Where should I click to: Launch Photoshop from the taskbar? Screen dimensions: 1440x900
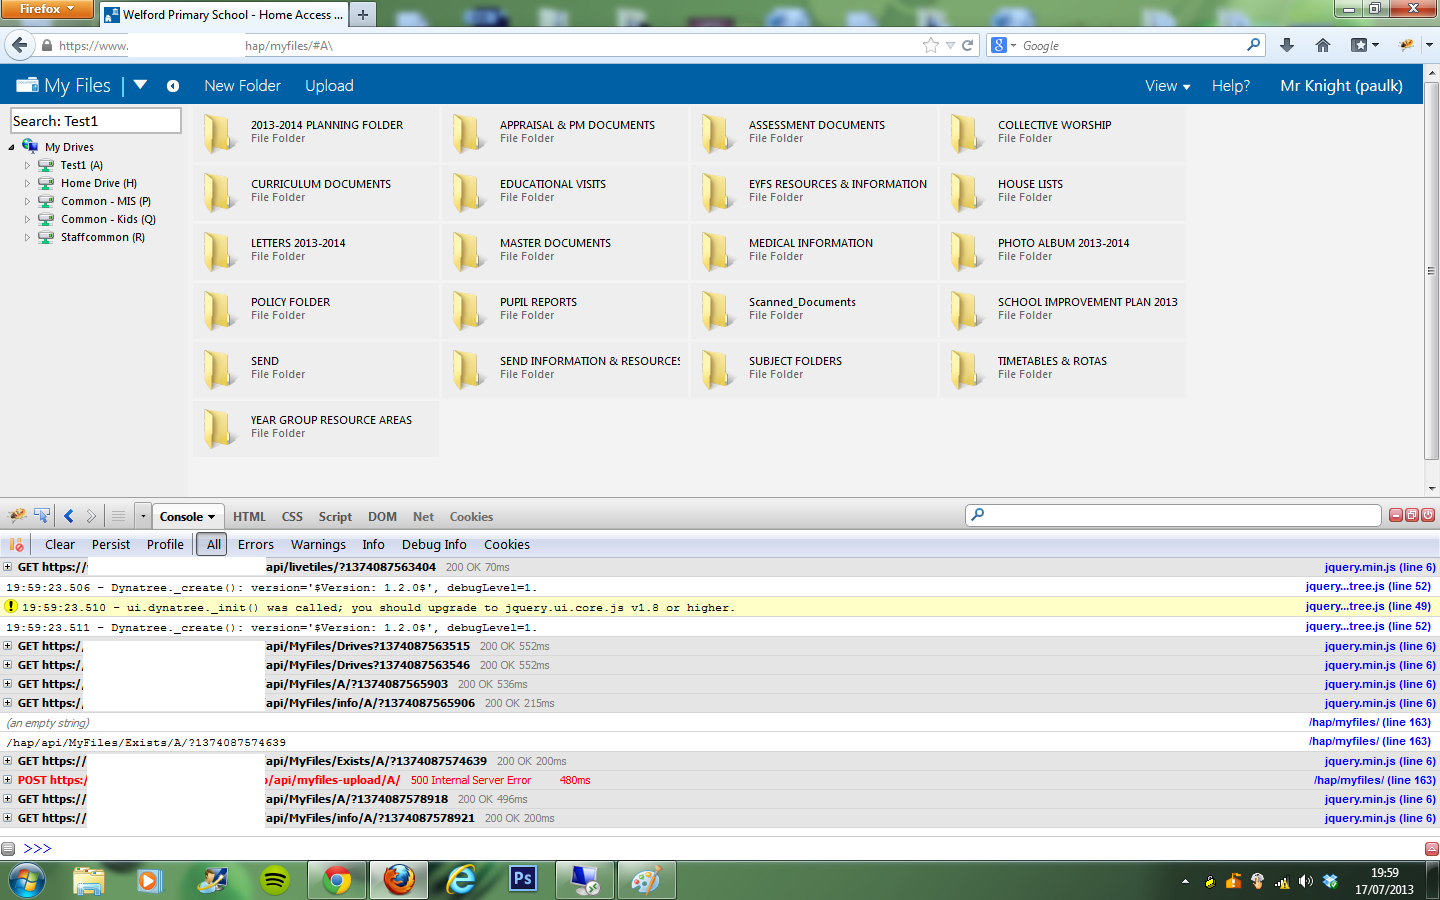(x=522, y=880)
